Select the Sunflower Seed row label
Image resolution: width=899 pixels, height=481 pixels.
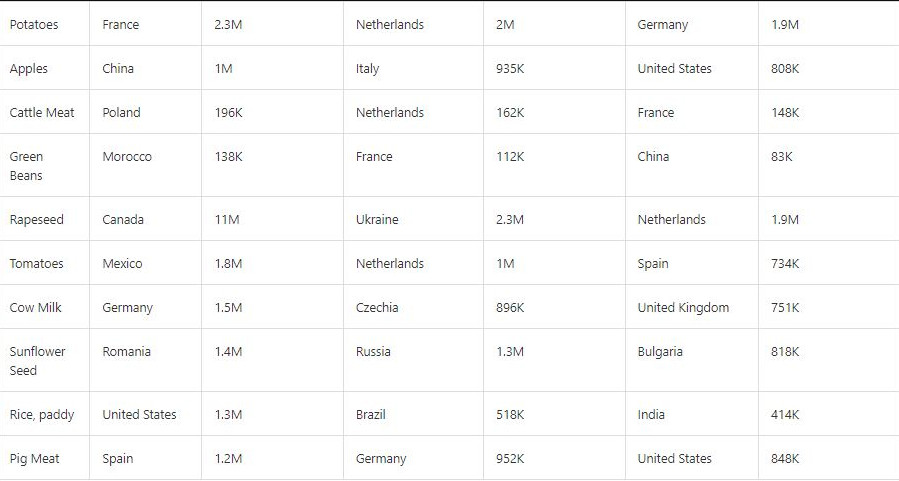coord(38,361)
